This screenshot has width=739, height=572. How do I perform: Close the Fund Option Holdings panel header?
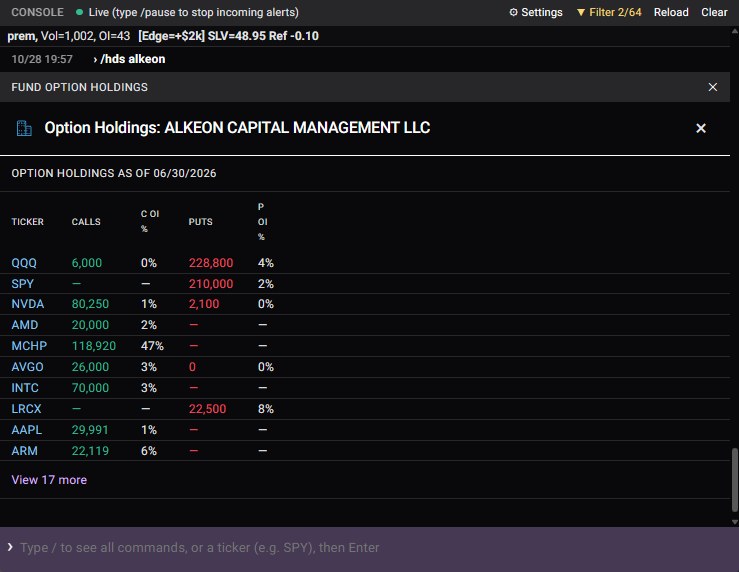(x=713, y=87)
